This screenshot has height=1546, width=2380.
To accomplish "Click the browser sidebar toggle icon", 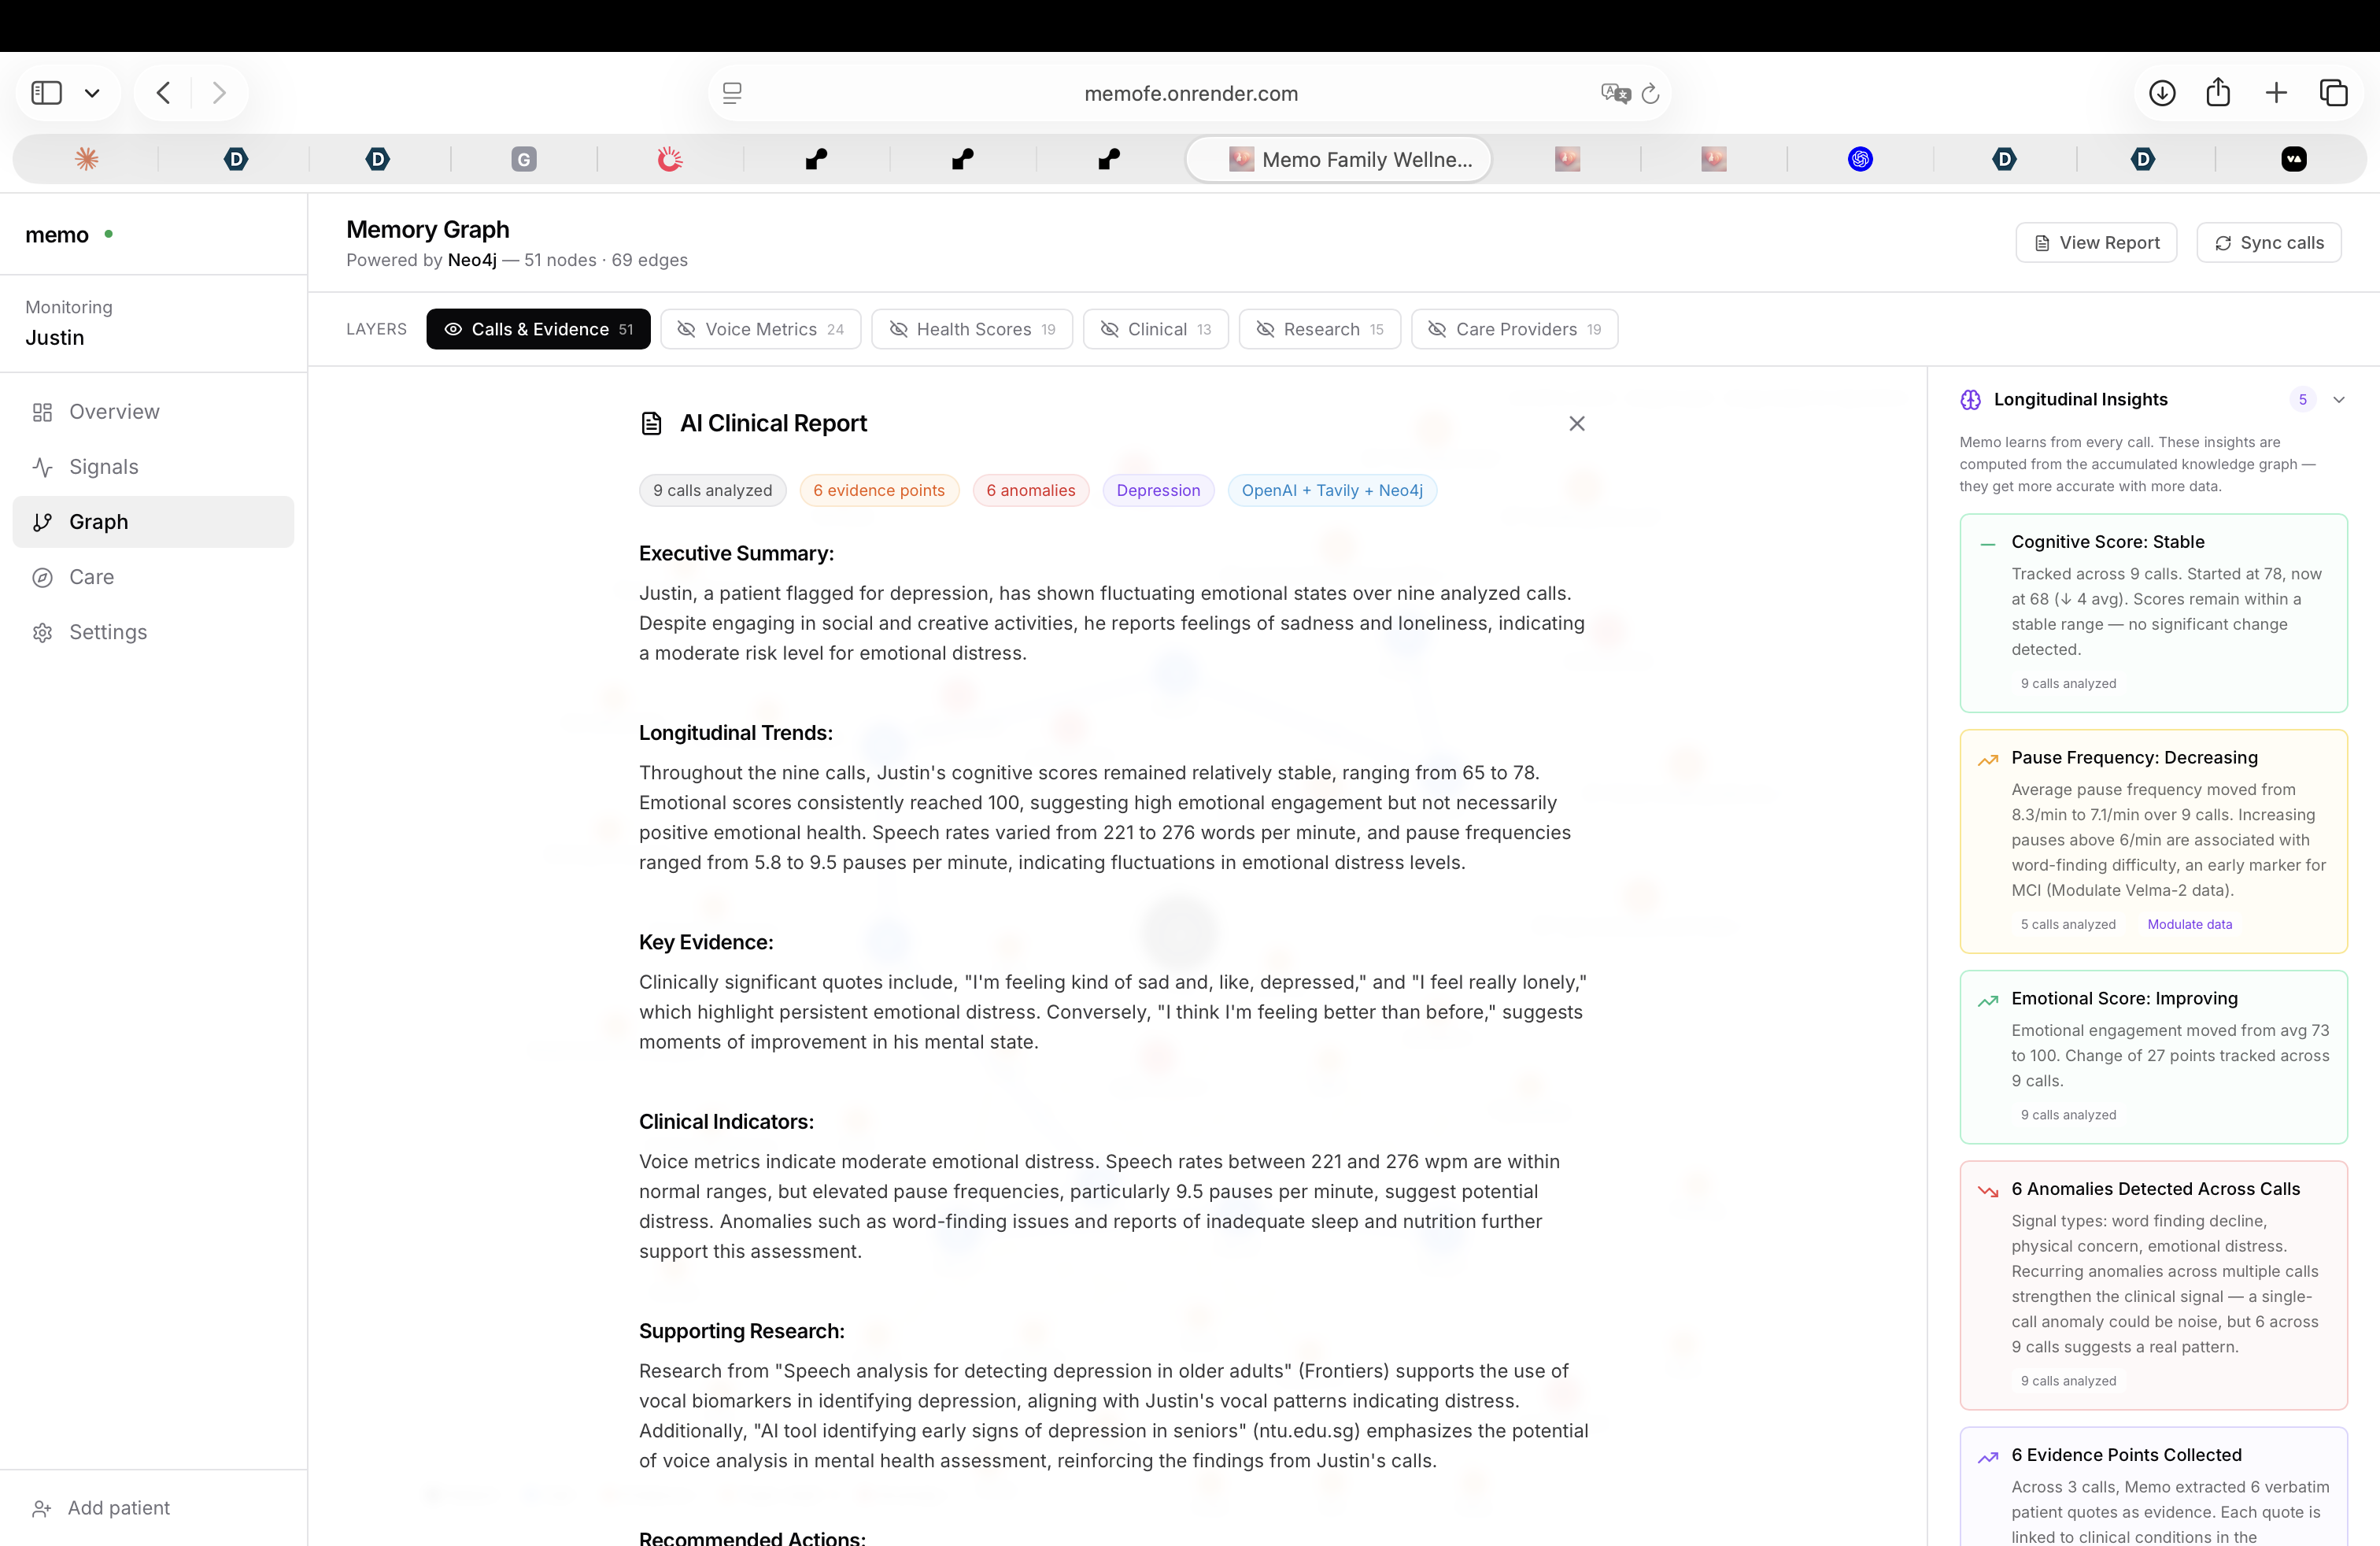I will (x=47, y=93).
